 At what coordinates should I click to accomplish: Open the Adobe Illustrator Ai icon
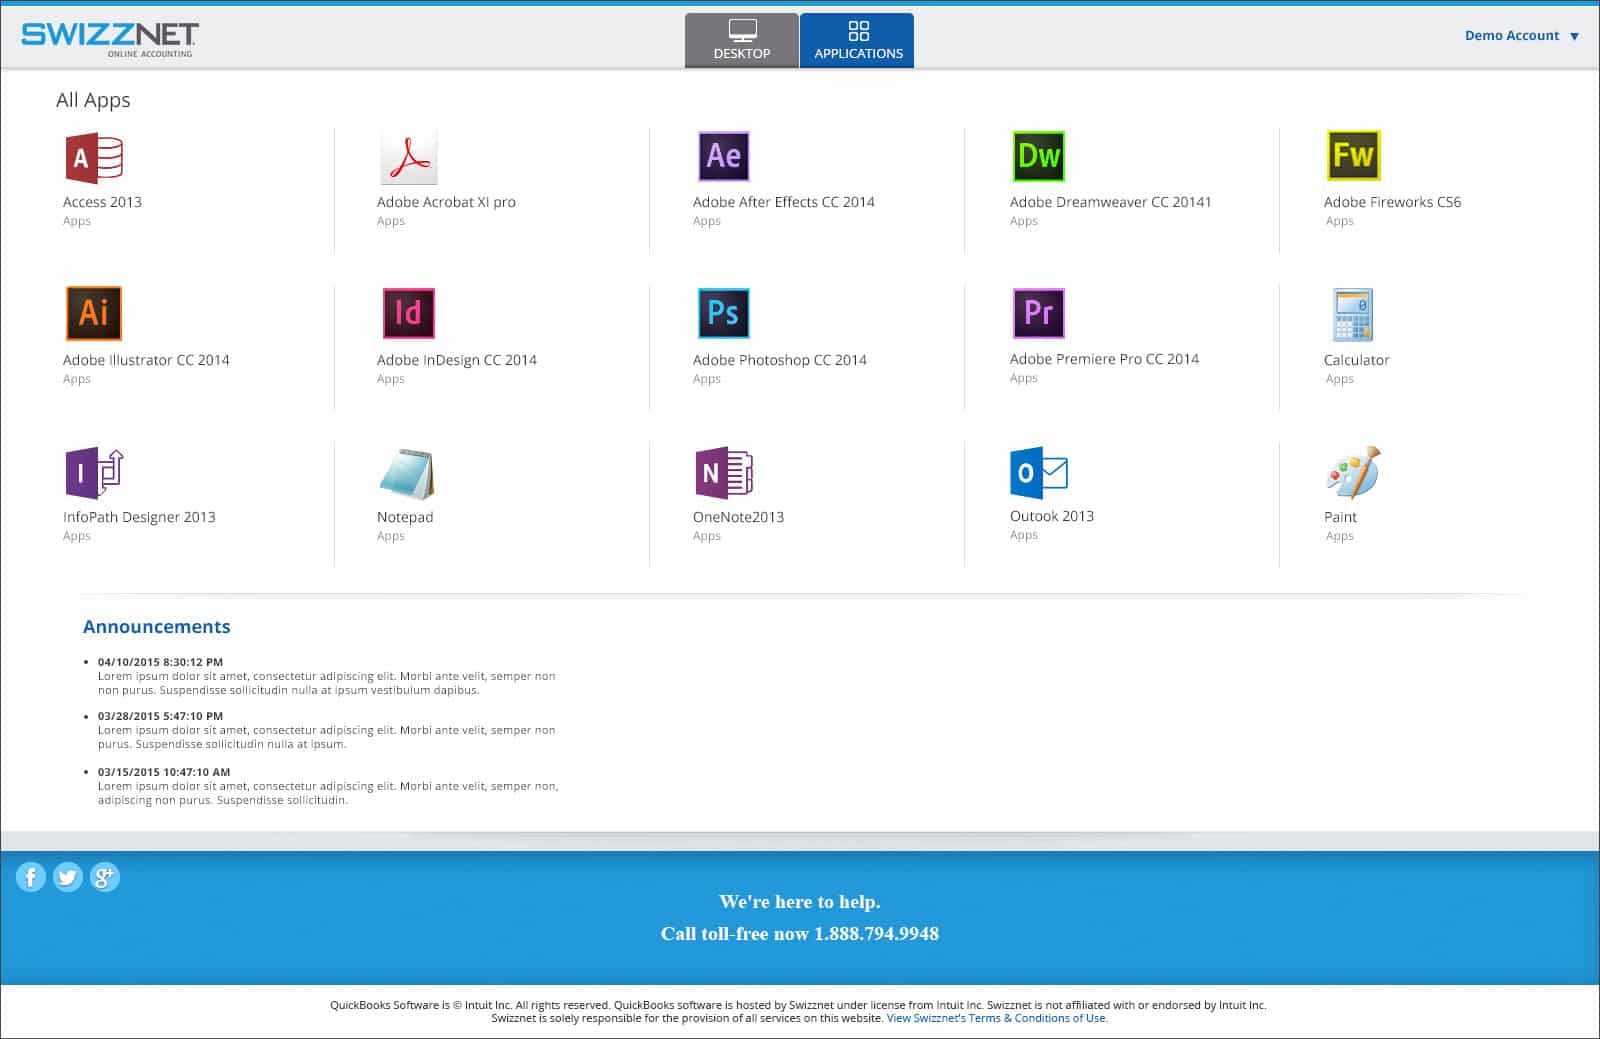pos(94,313)
